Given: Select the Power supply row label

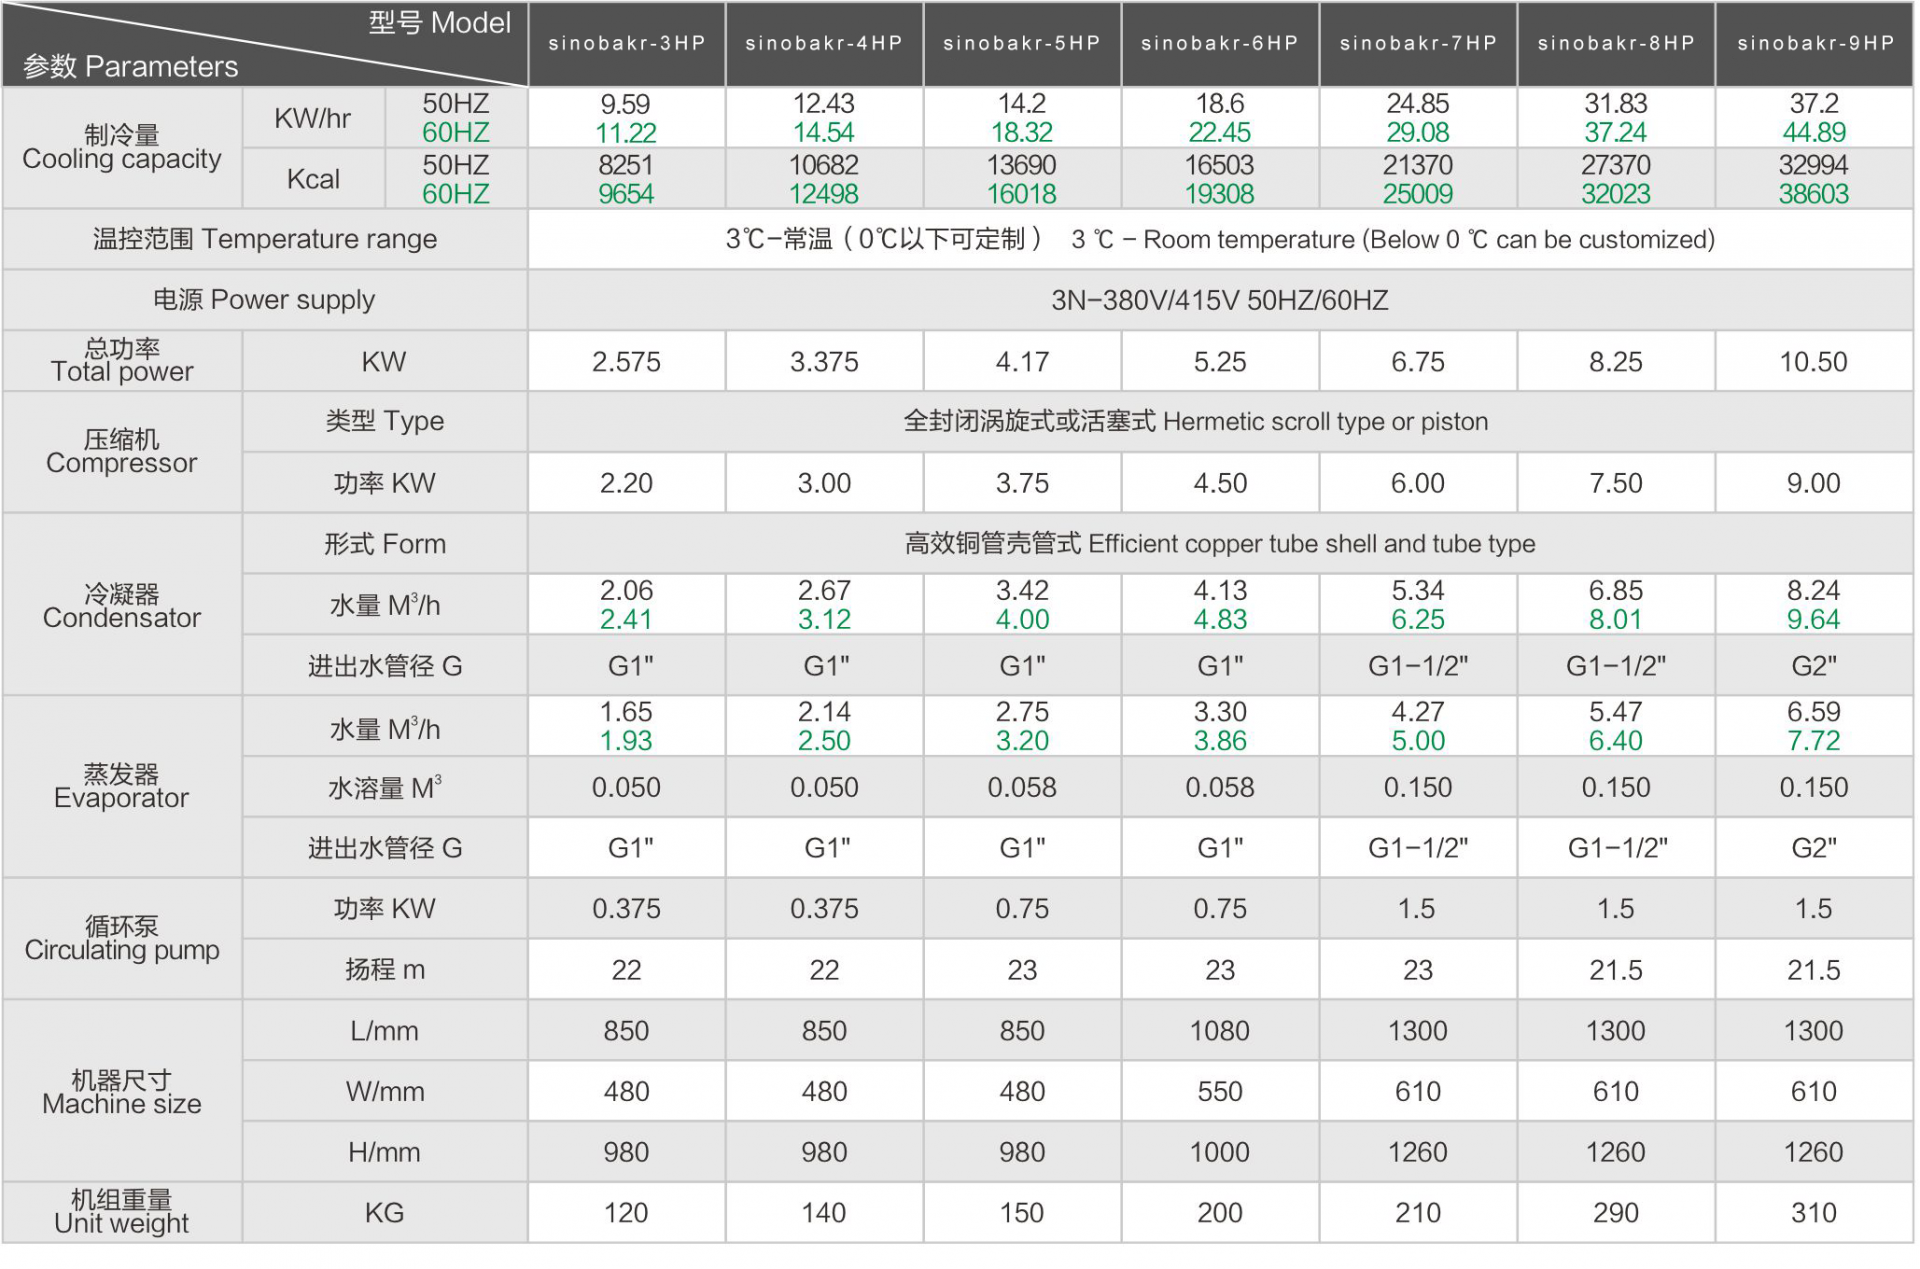Looking at the screenshot, I should [264, 300].
